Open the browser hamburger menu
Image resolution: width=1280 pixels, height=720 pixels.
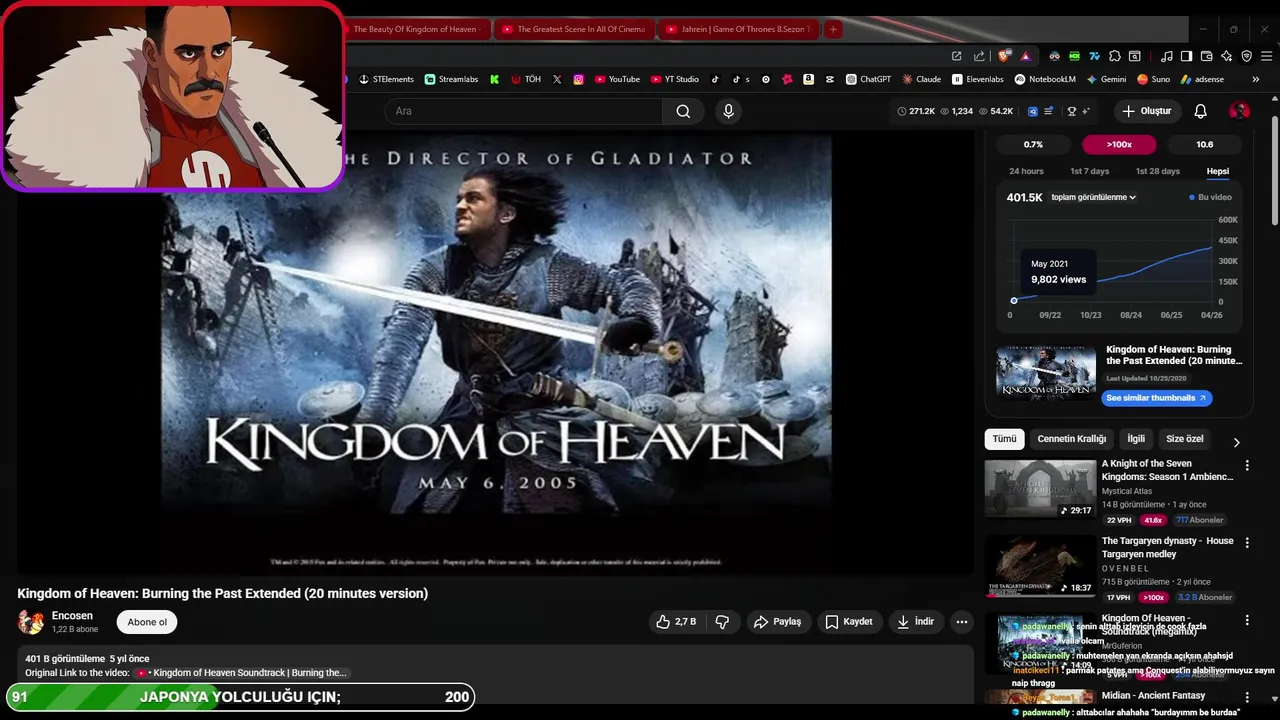coord(1265,56)
